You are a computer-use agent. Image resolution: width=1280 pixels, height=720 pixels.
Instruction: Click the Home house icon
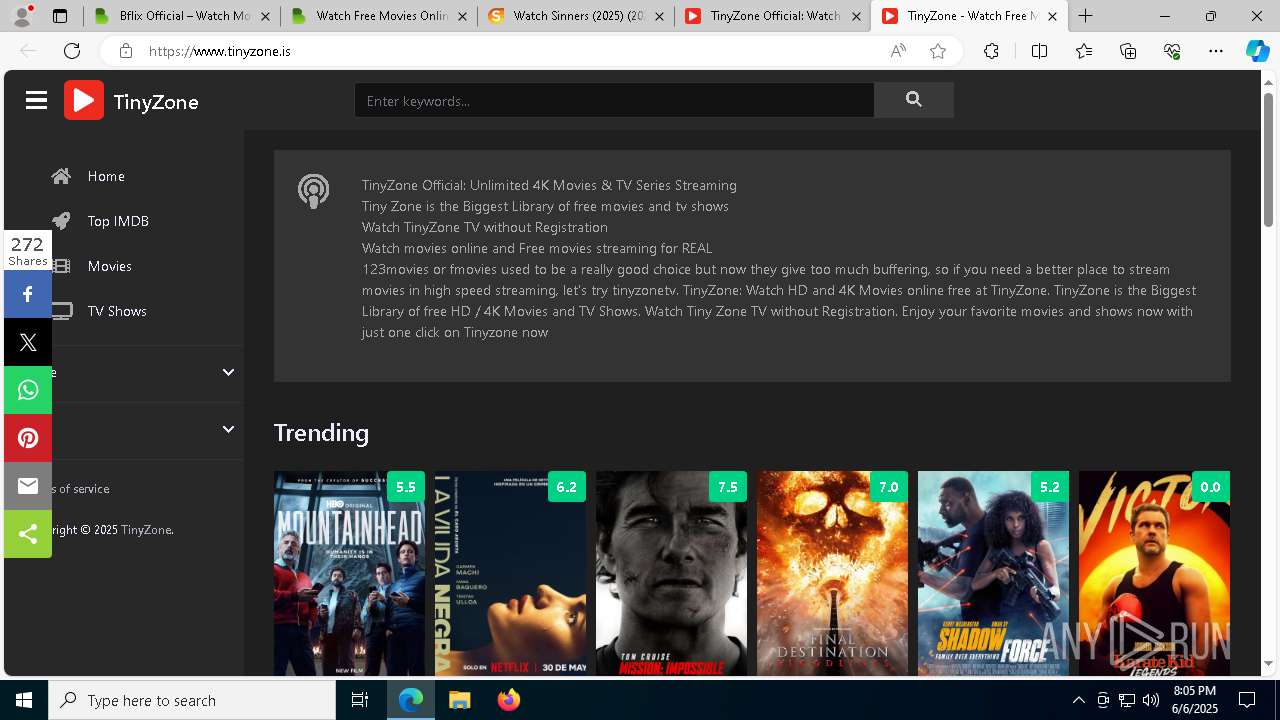[x=61, y=176]
